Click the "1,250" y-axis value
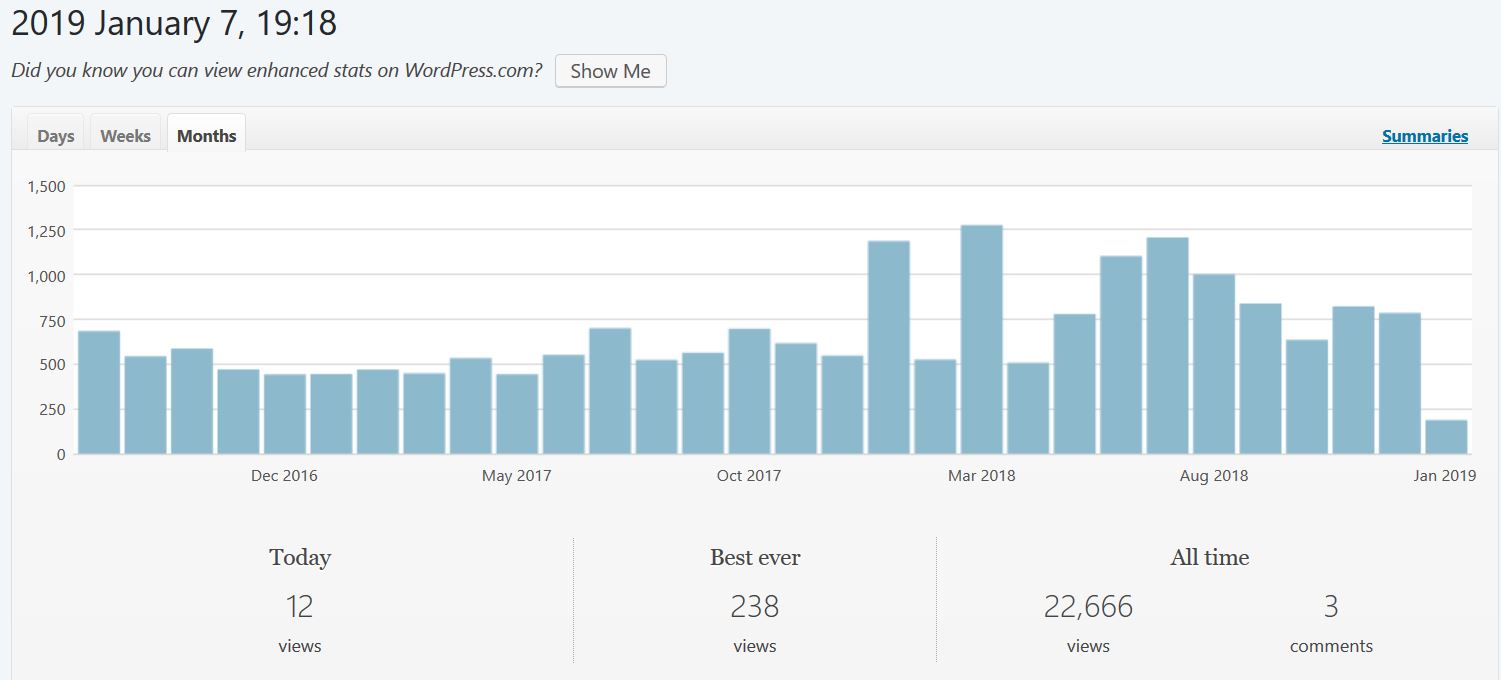The image size is (1501, 680). (x=46, y=231)
